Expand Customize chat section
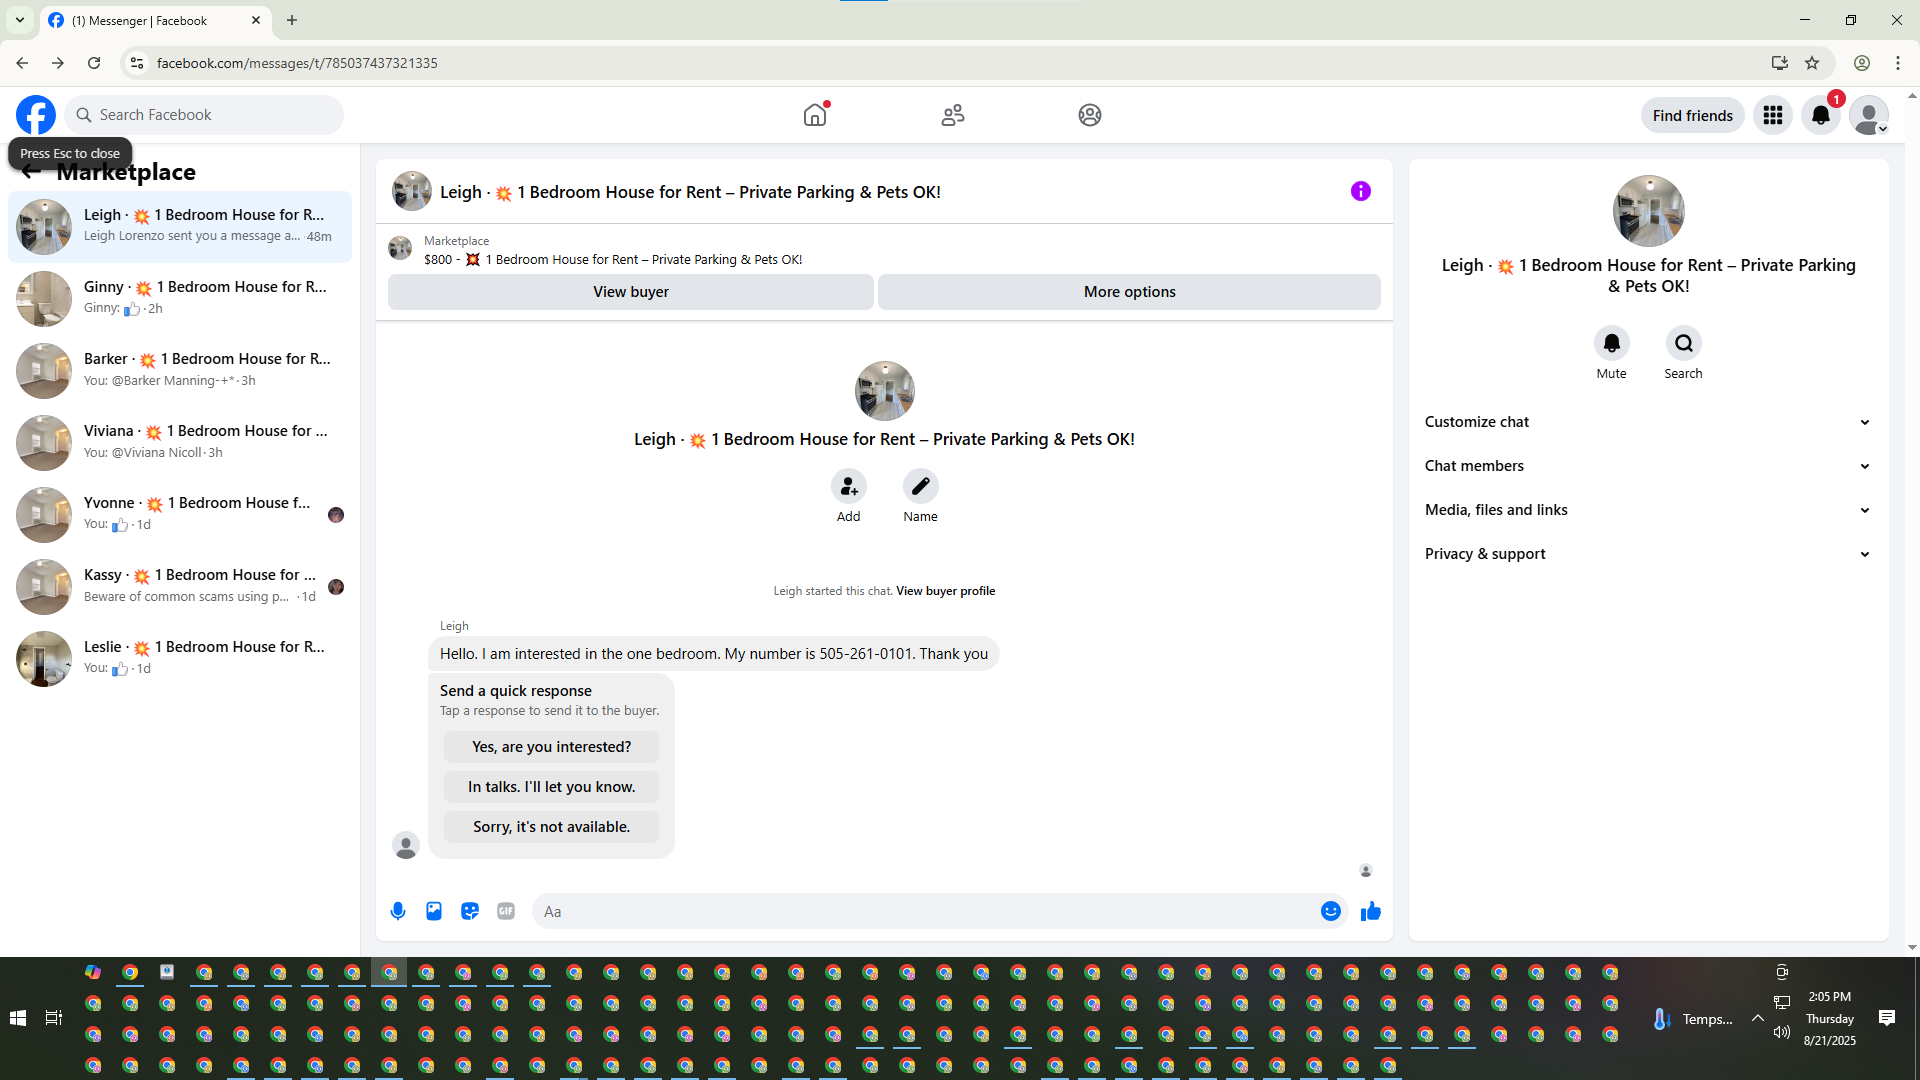The image size is (1920, 1080). coord(1647,422)
